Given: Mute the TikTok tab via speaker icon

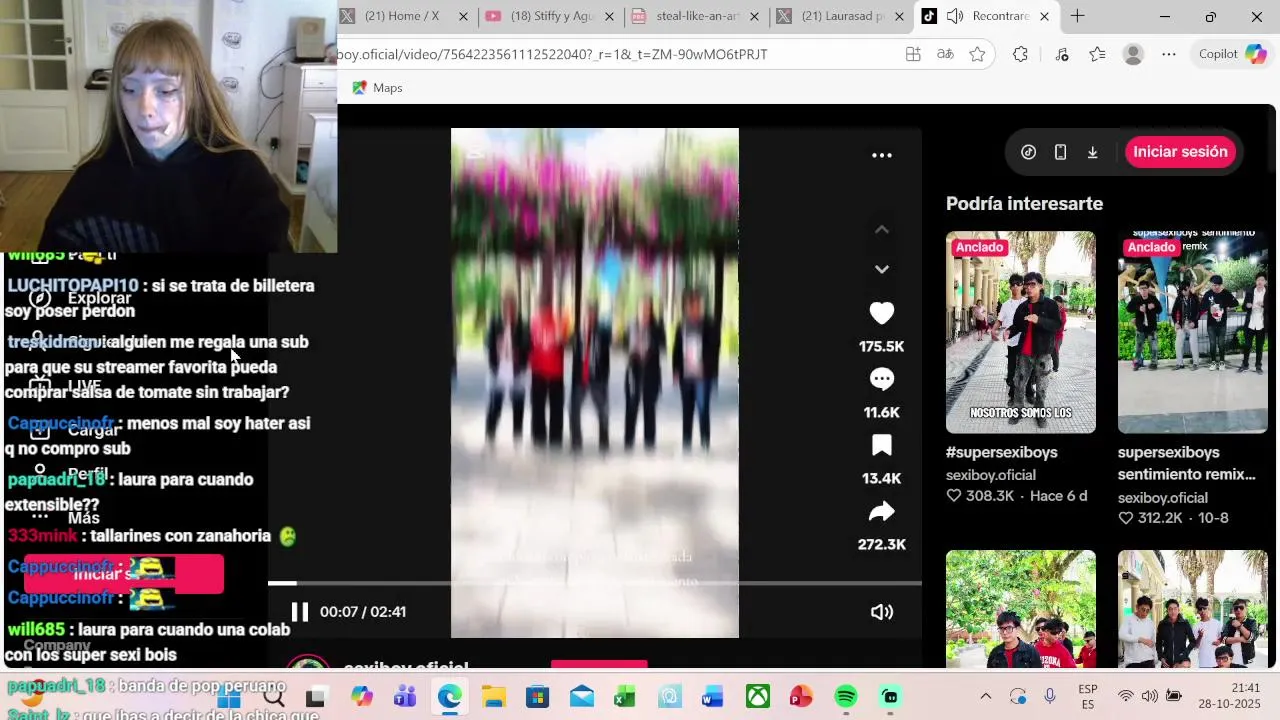Looking at the screenshot, I should tap(955, 16).
